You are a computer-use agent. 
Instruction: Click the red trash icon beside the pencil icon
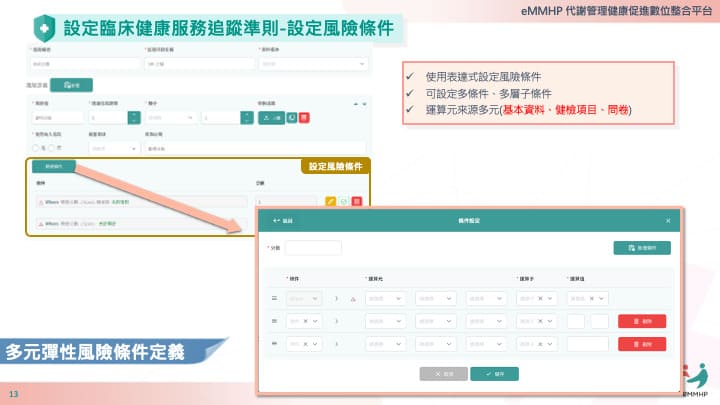(355, 202)
